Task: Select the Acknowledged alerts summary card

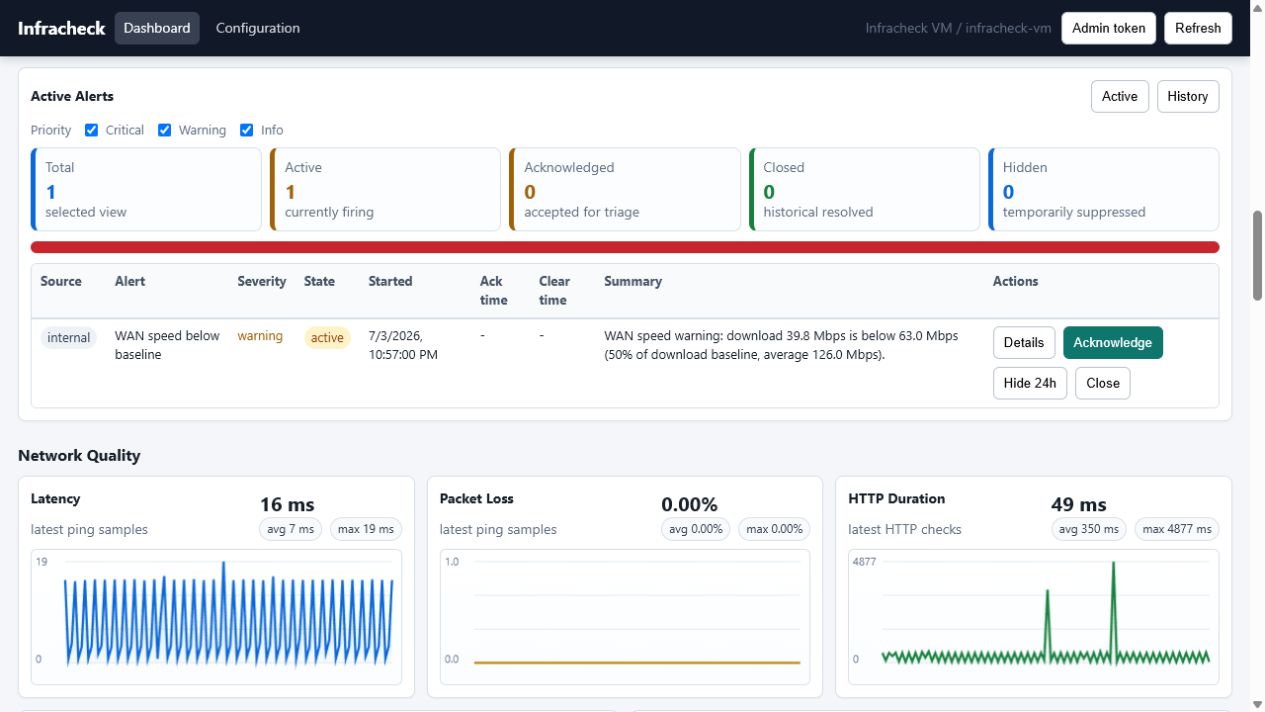Action: pyautogui.click(x=625, y=189)
